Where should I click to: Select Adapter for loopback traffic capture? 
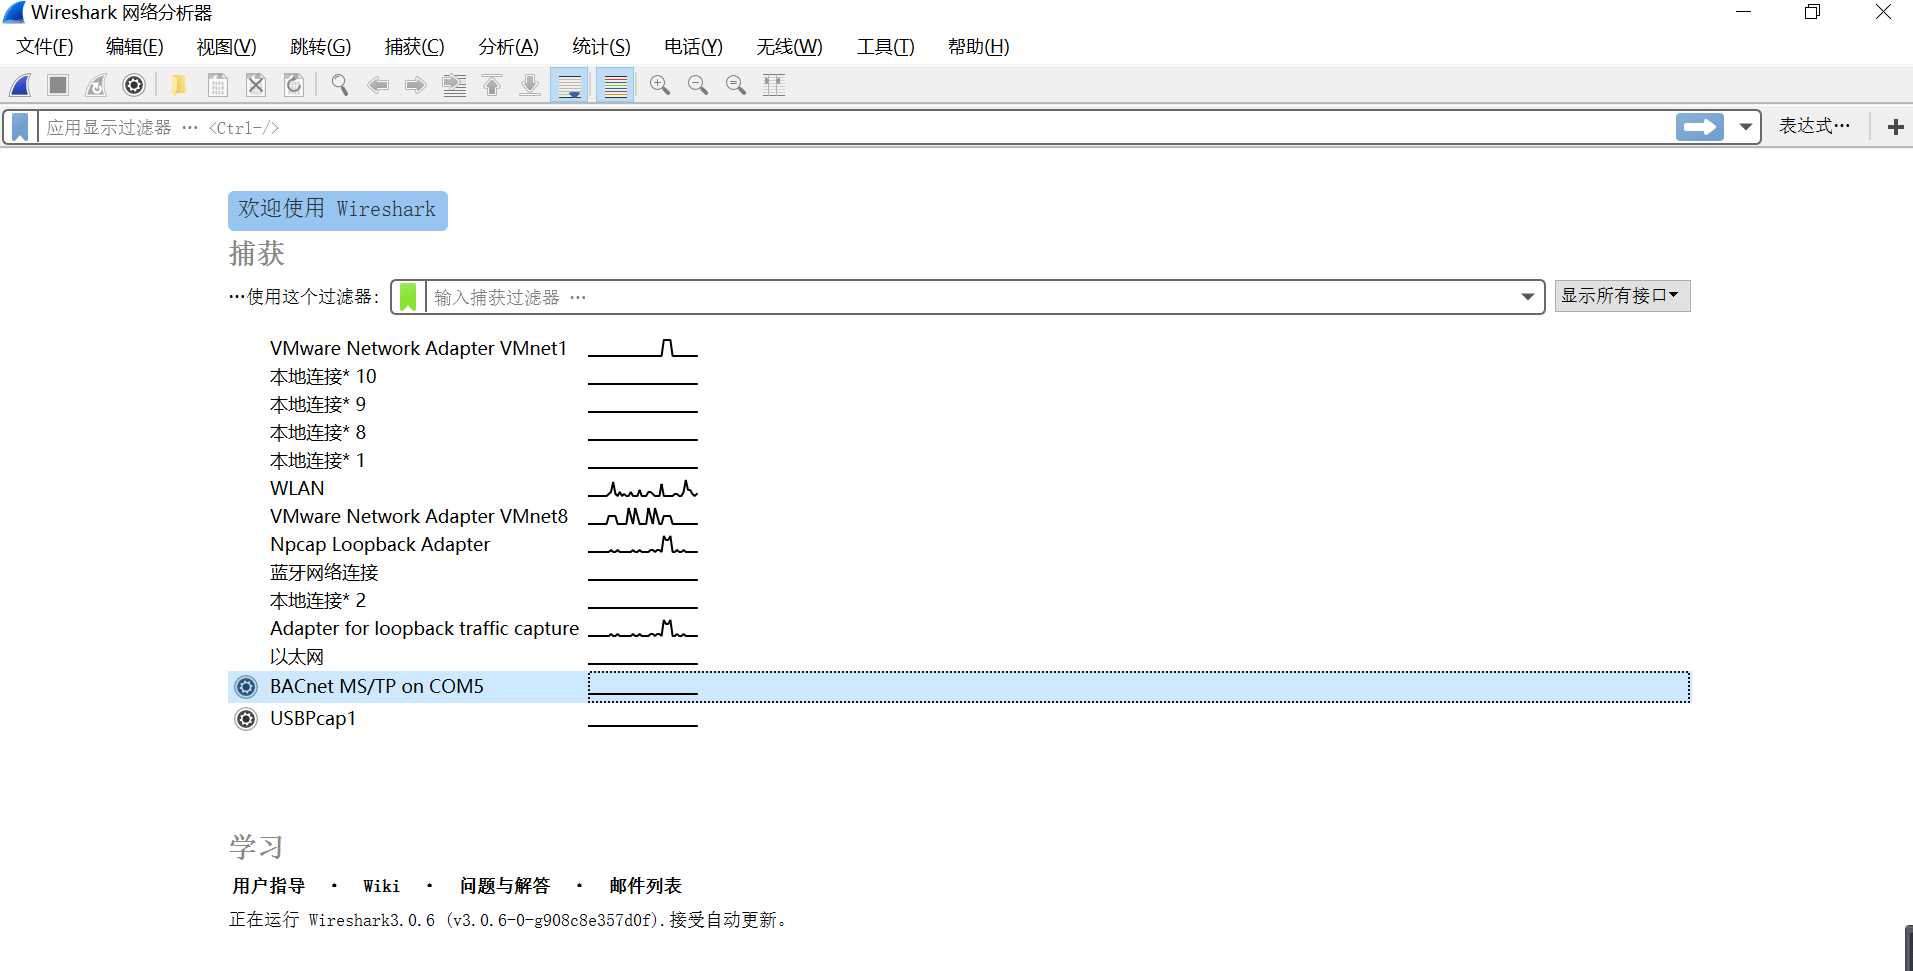tap(424, 628)
